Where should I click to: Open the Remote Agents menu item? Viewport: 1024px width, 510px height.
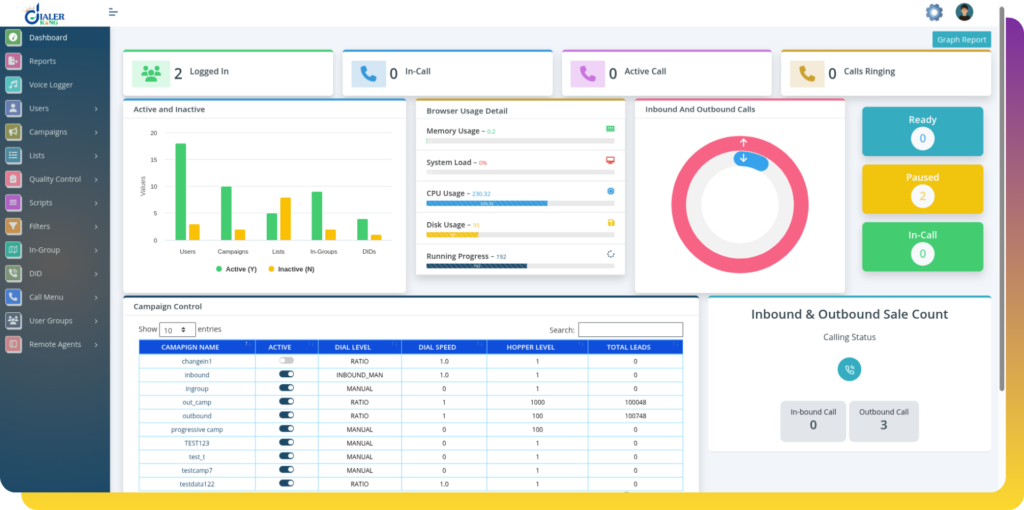click(x=55, y=344)
